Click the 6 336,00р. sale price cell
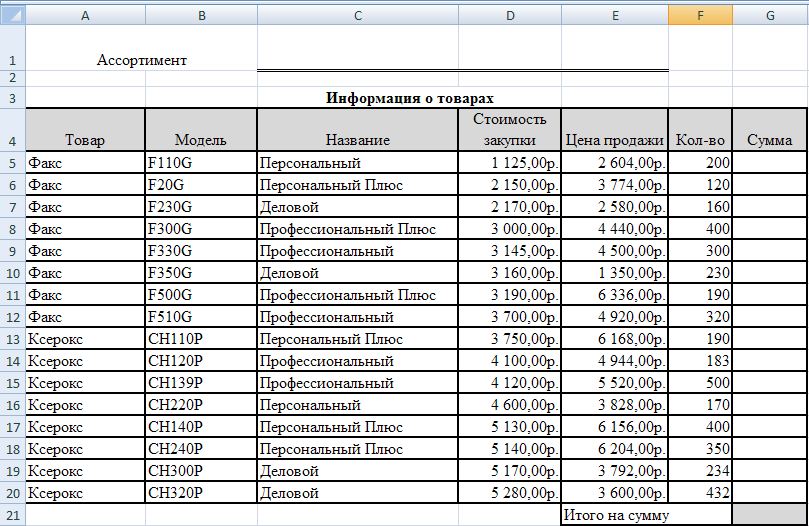The height and width of the screenshot is (526, 809). point(615,295)
